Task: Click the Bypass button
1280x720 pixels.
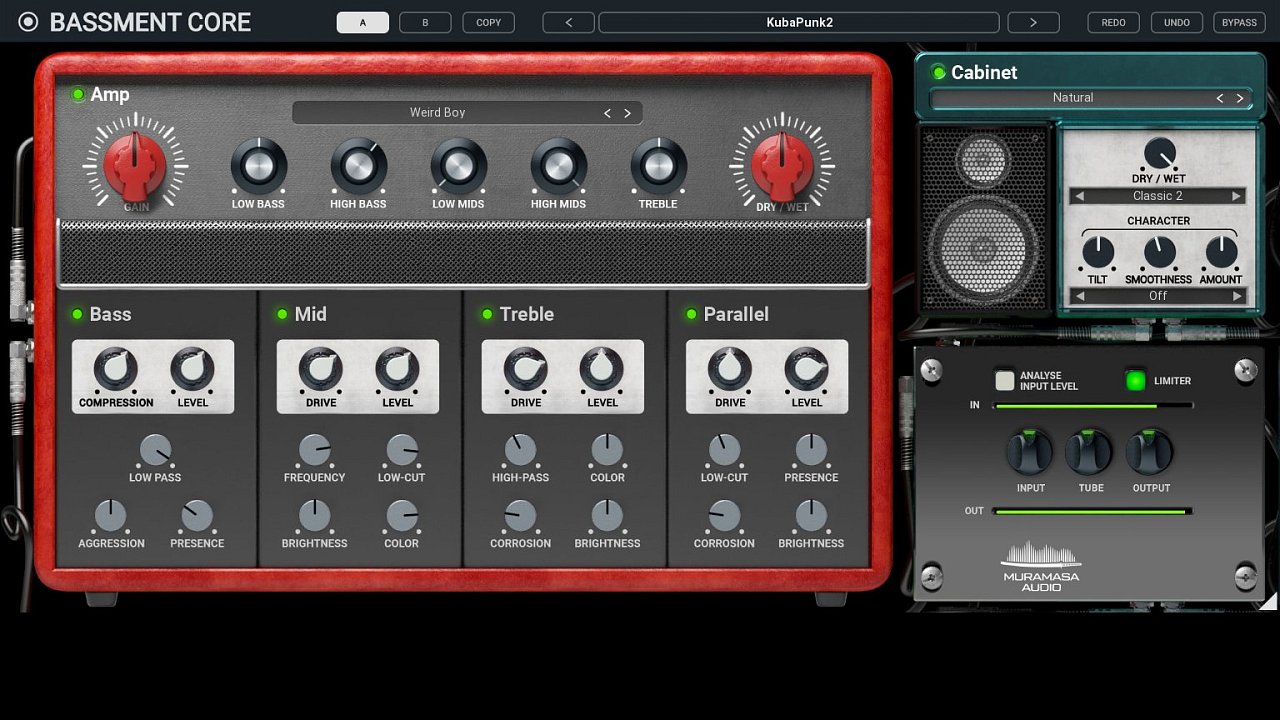Action: coord(1239,22)
